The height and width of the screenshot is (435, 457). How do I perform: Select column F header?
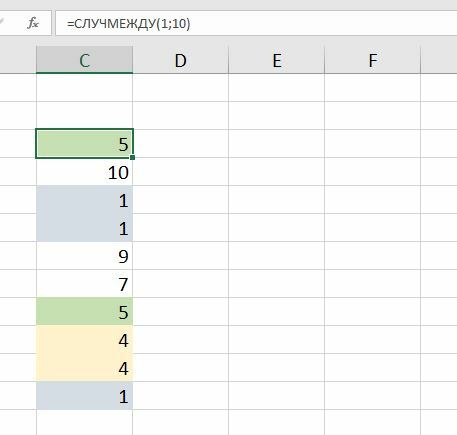pos(372,60)
